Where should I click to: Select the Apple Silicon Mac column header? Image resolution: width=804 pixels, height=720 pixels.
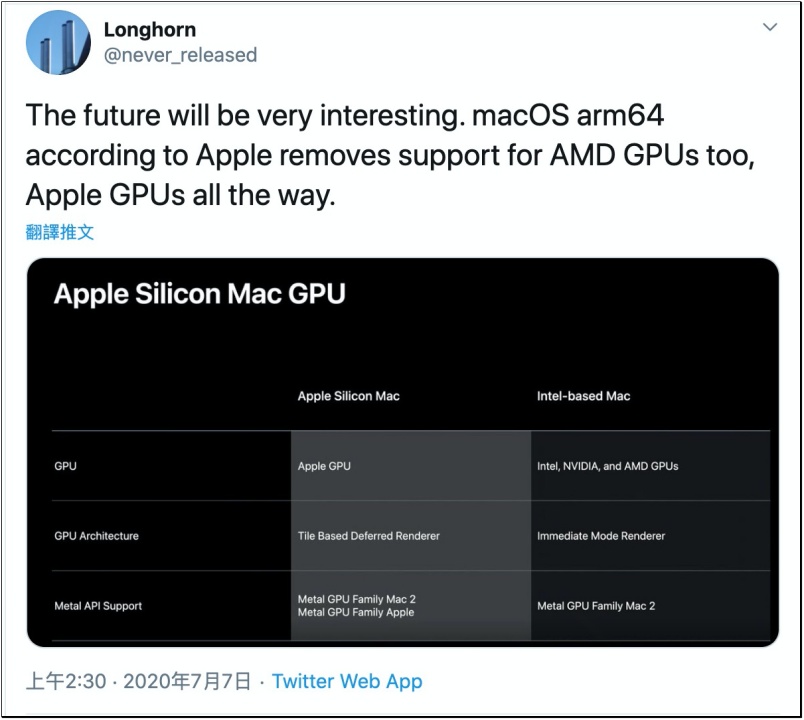point(349,396)
